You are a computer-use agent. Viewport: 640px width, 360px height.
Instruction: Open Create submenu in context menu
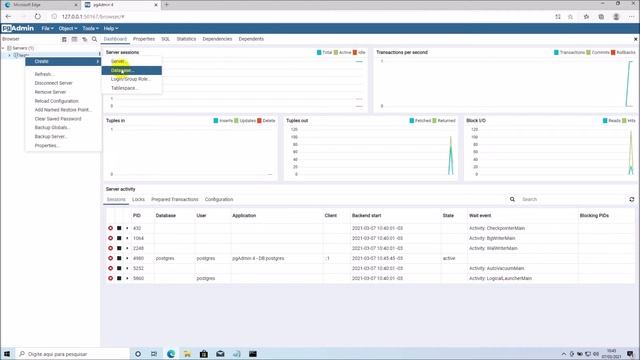[63, 61]
